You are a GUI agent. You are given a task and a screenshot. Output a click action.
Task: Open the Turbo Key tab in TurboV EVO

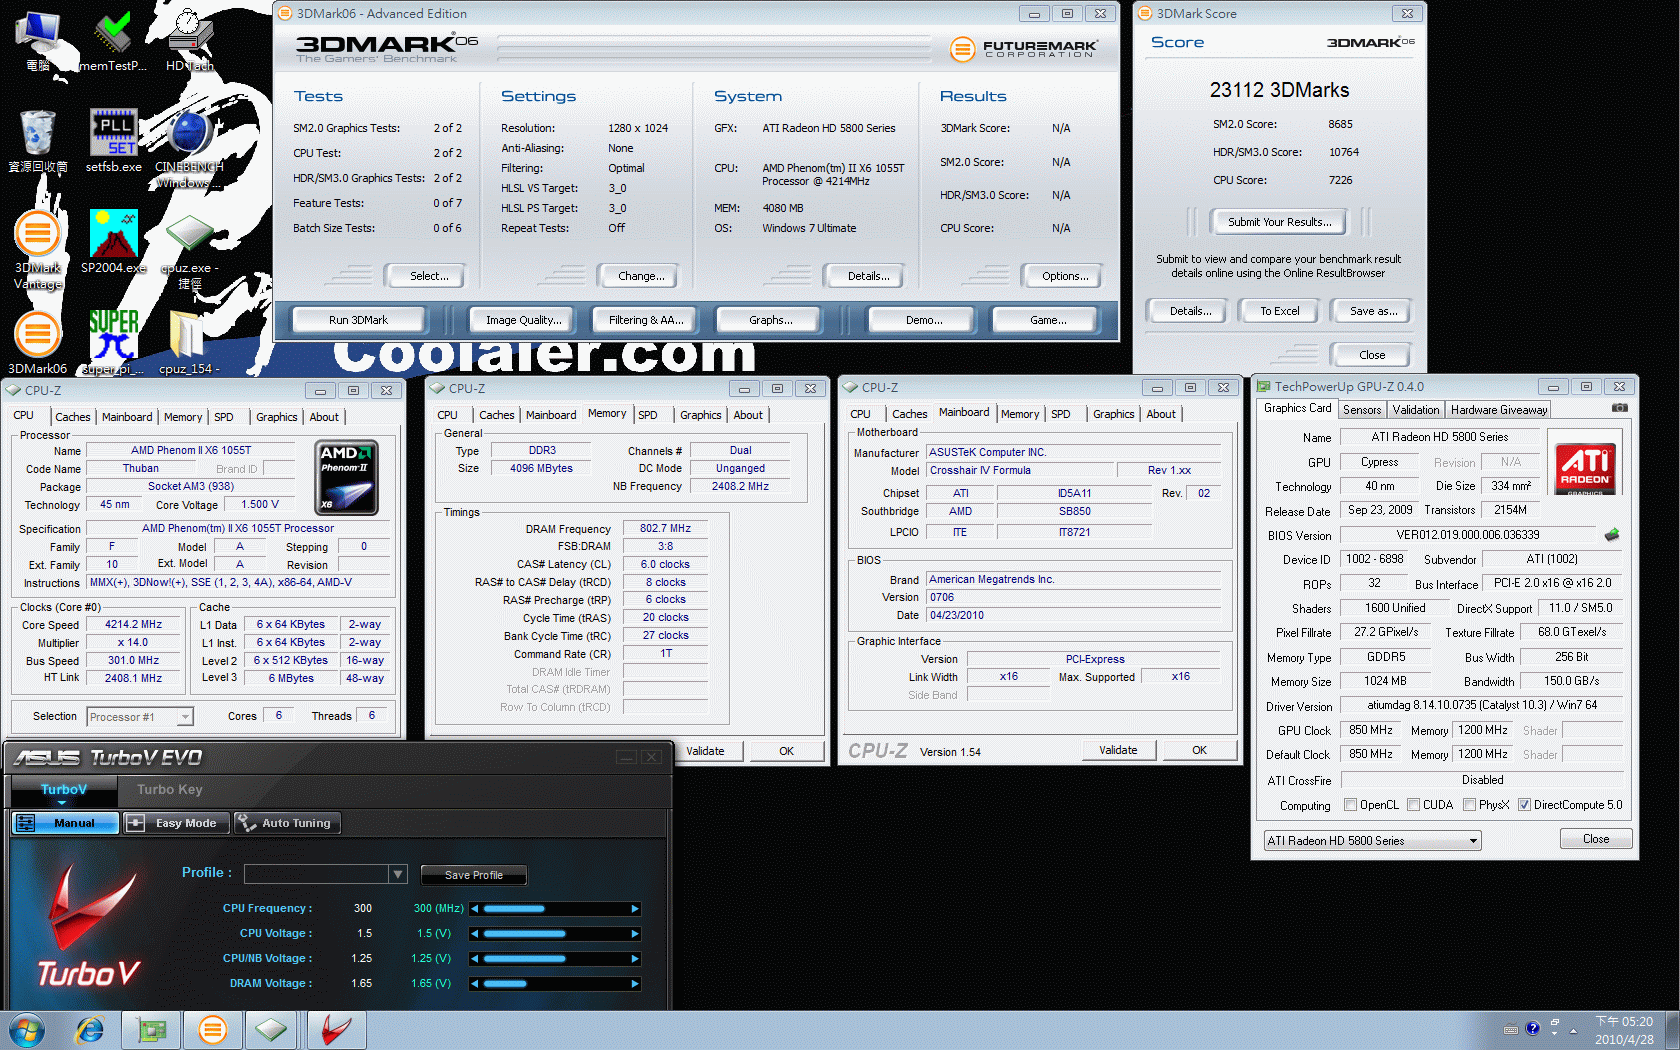point(169,790)
